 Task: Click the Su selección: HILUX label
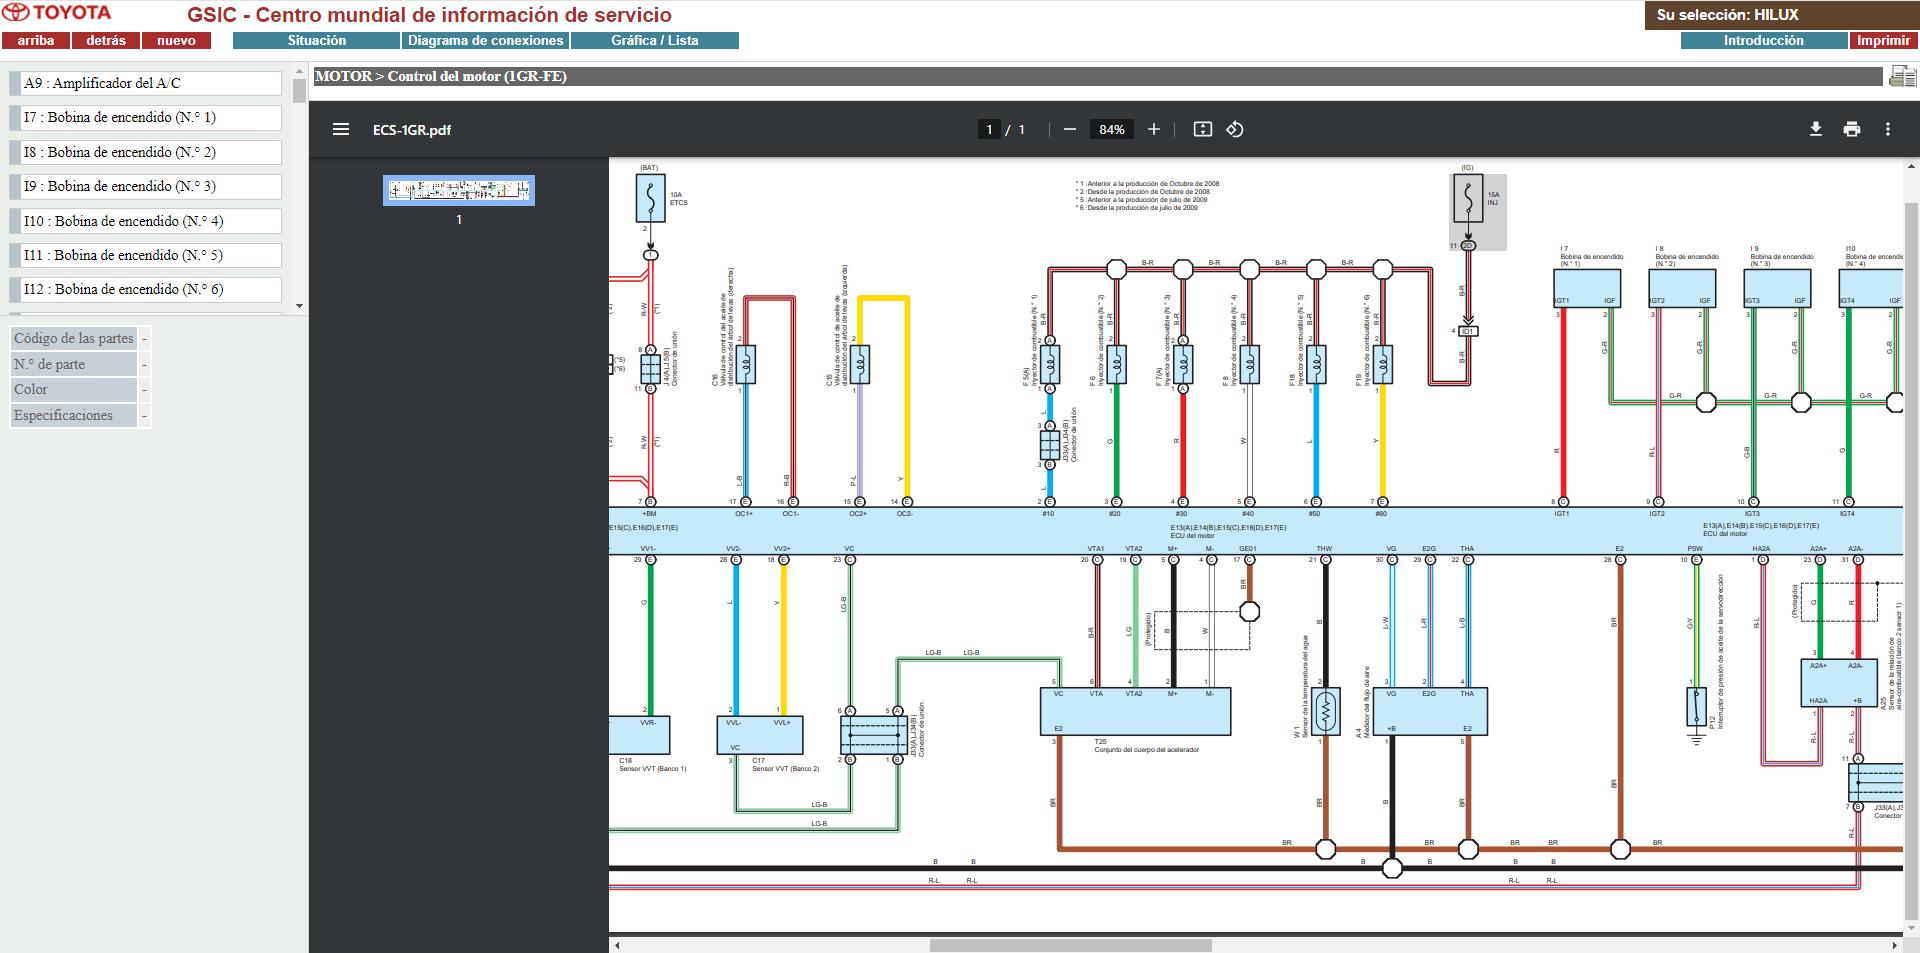tap(1727, 15)
